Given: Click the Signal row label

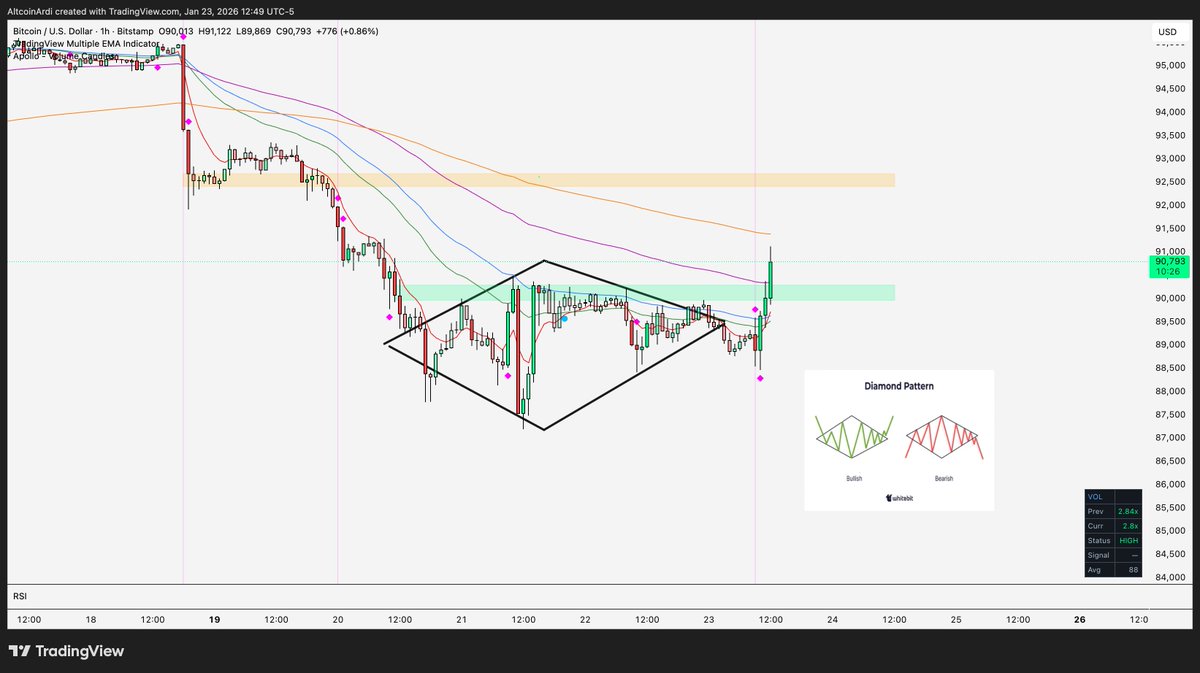Looking at the screenshot, I should tap(1098, 555).
